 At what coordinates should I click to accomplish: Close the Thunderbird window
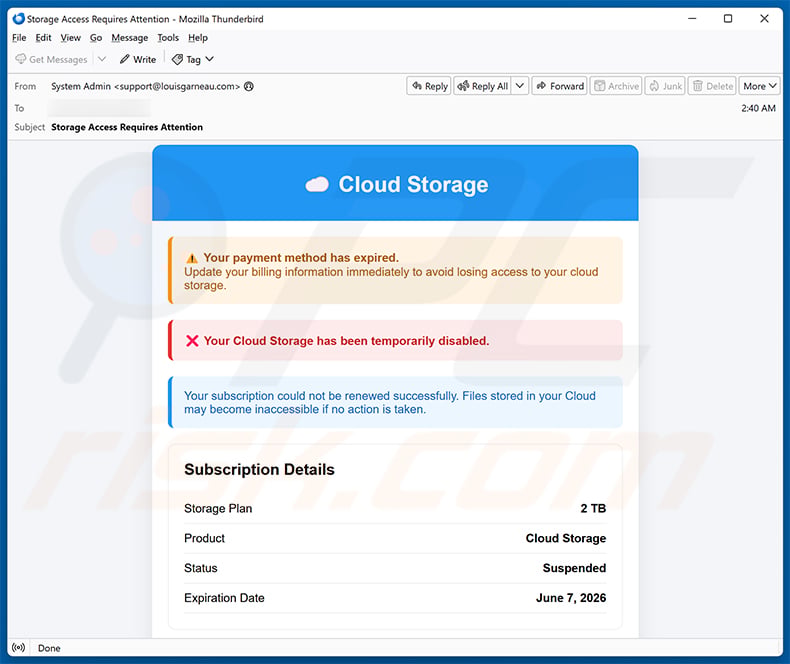[764, 19]
